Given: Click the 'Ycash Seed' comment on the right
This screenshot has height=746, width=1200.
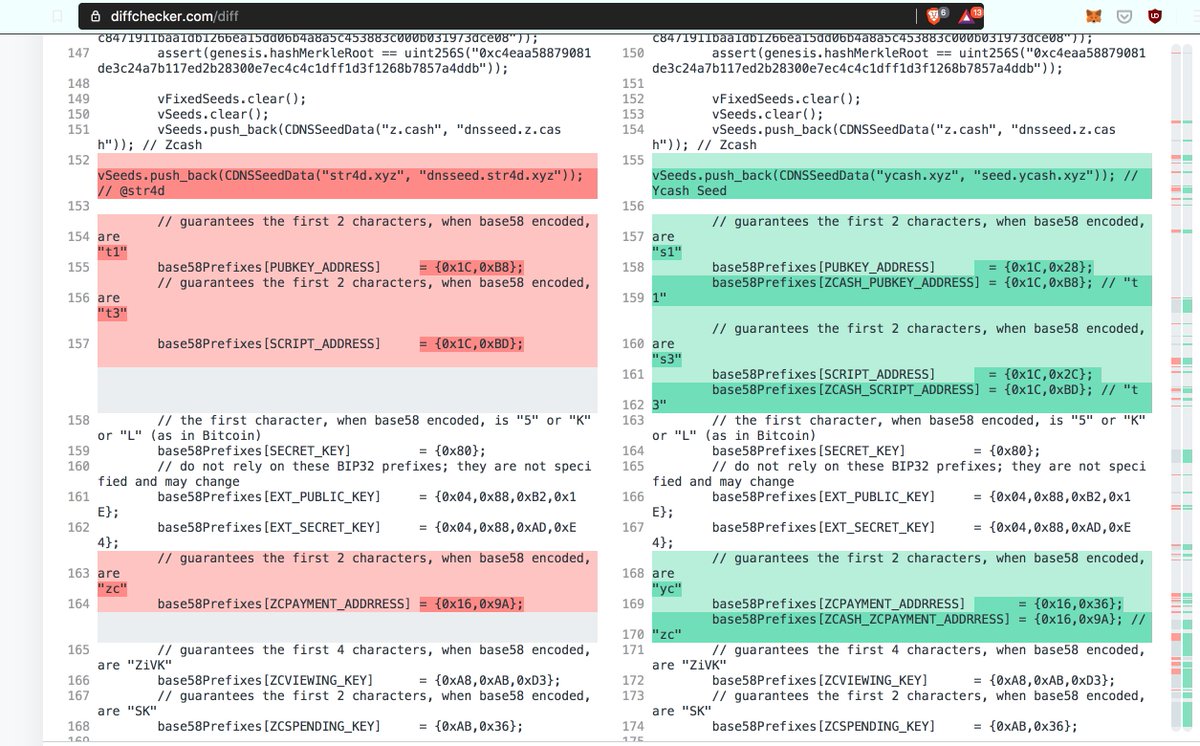Looking at the screenshot, I should point(690,191).
